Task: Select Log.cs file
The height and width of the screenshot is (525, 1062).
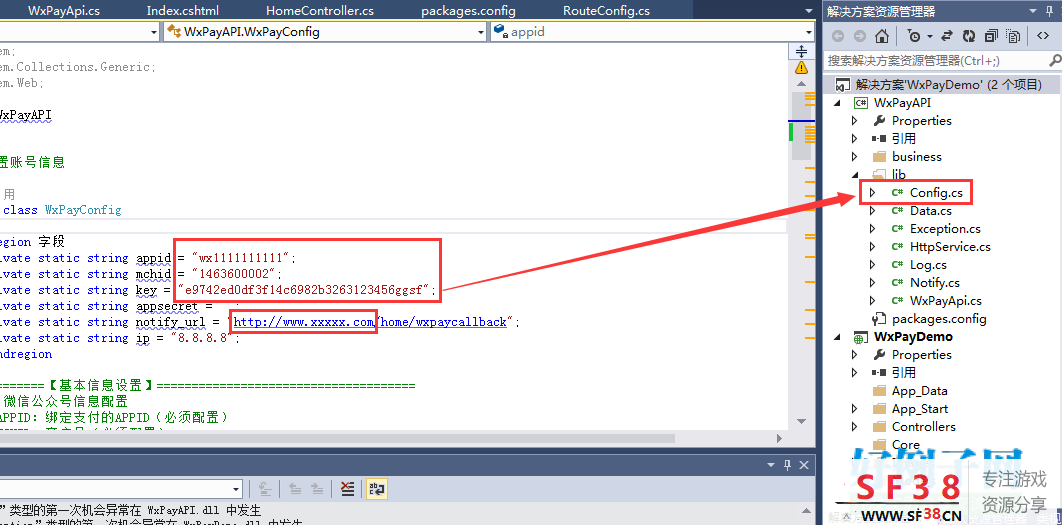Action: point(928,265)
